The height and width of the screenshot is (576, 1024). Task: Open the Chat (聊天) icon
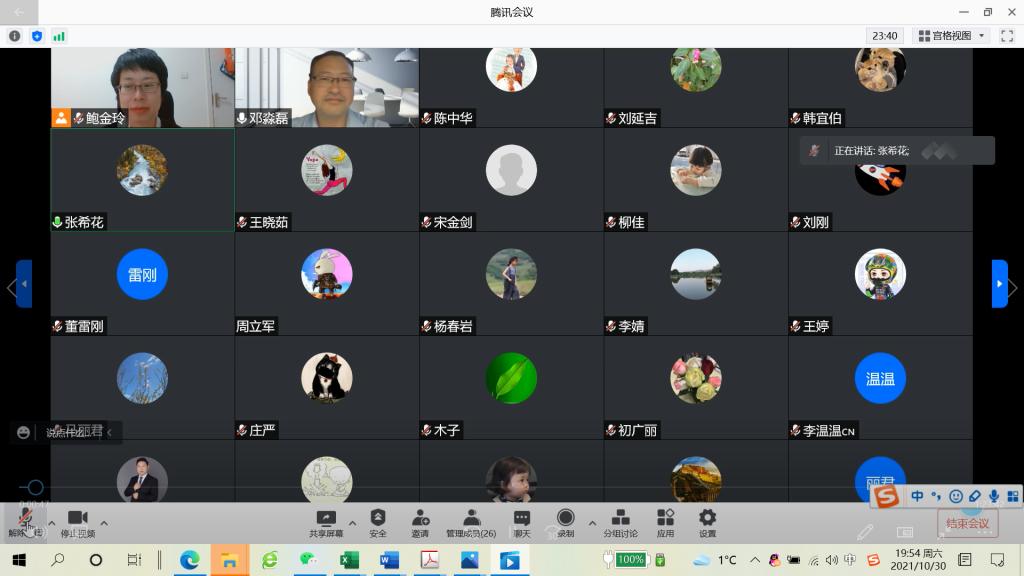coord(522,524)
